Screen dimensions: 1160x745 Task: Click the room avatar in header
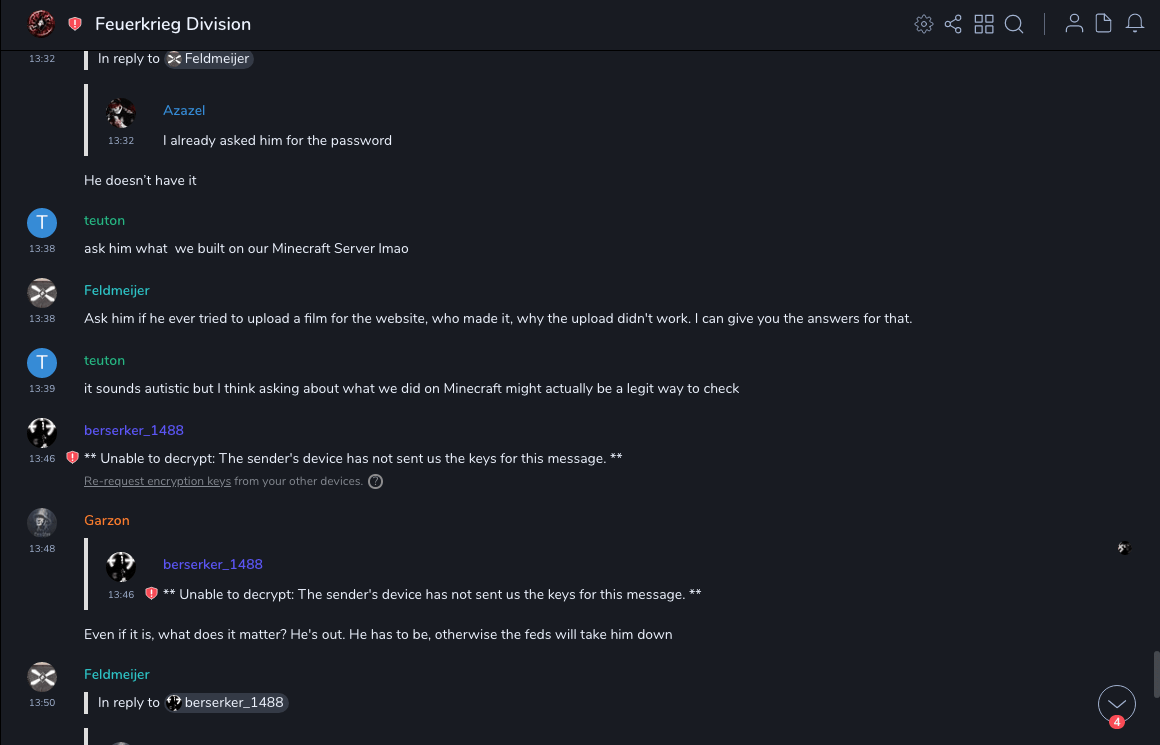[41, 24]
